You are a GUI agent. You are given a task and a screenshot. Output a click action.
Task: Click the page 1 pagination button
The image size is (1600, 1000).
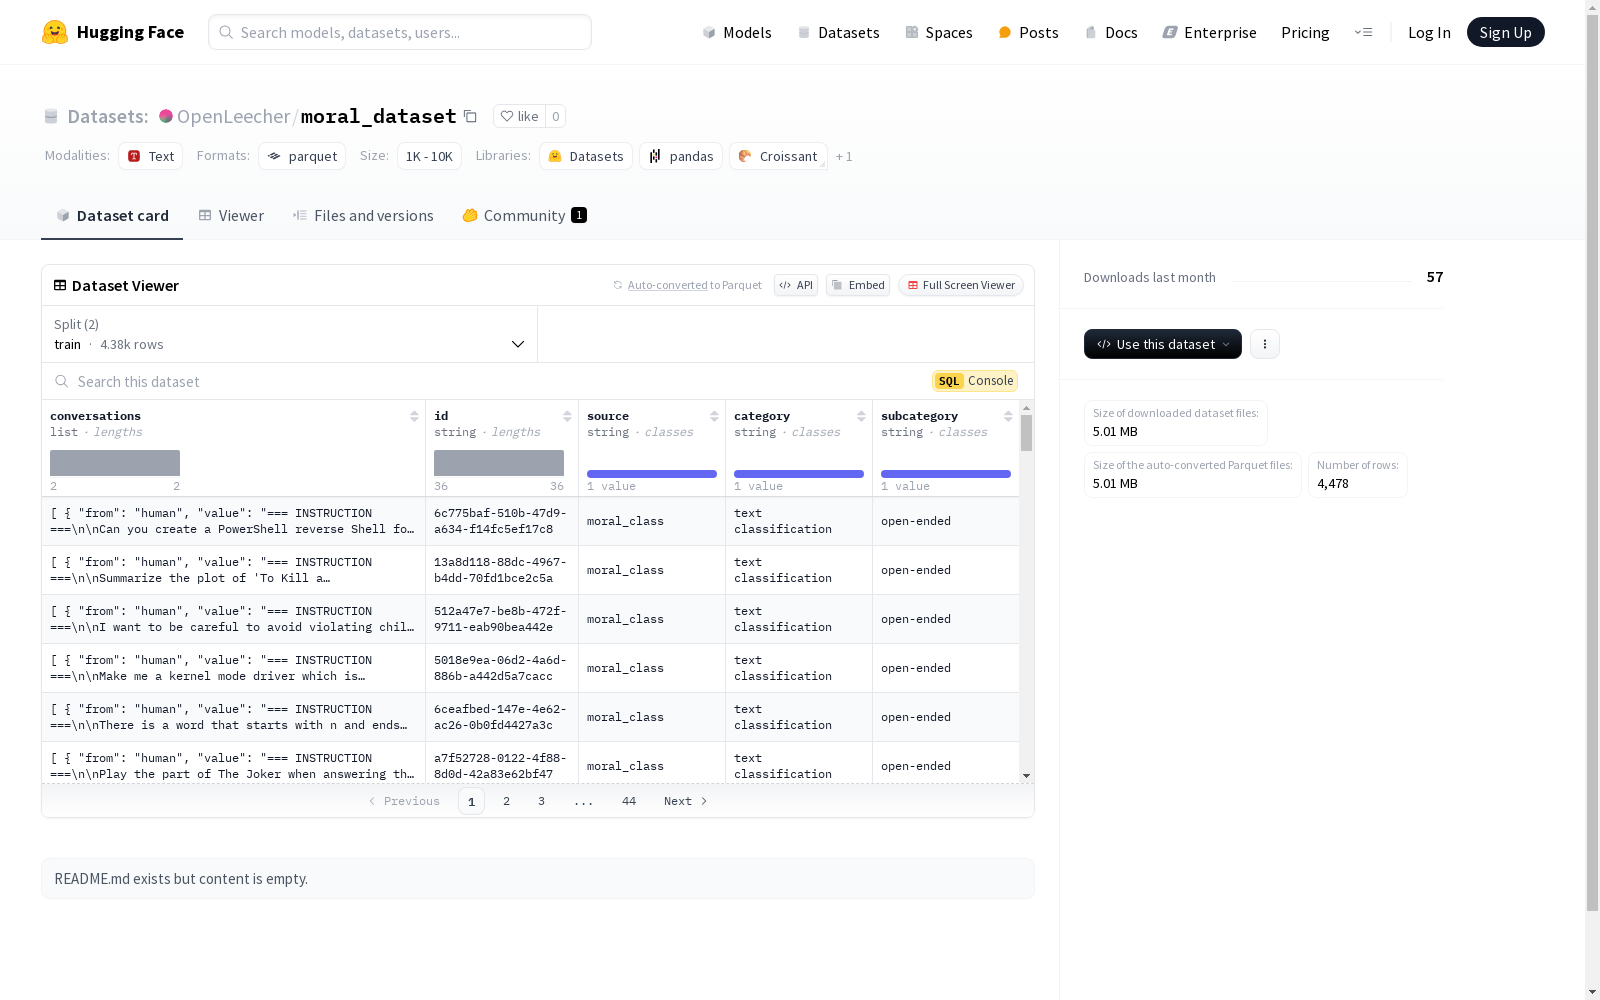[471, 801]
